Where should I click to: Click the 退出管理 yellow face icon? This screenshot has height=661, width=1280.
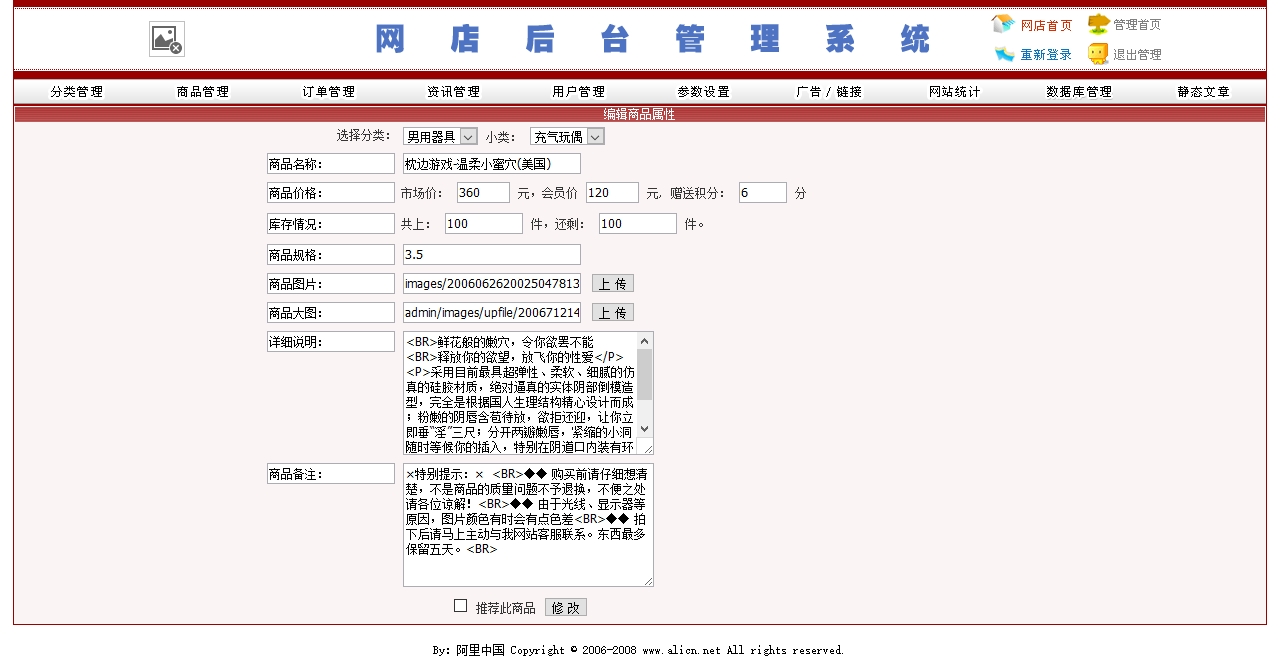click(x=1098, y=54)
